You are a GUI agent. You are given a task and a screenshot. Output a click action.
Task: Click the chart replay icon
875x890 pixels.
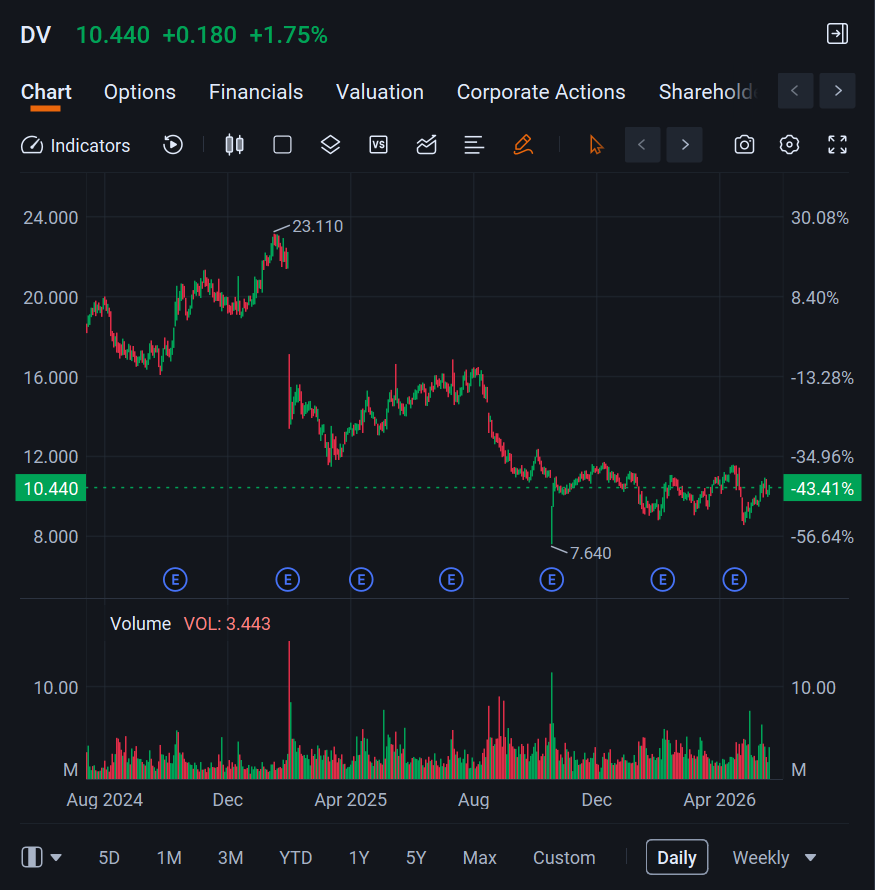(x=173, y=145)
